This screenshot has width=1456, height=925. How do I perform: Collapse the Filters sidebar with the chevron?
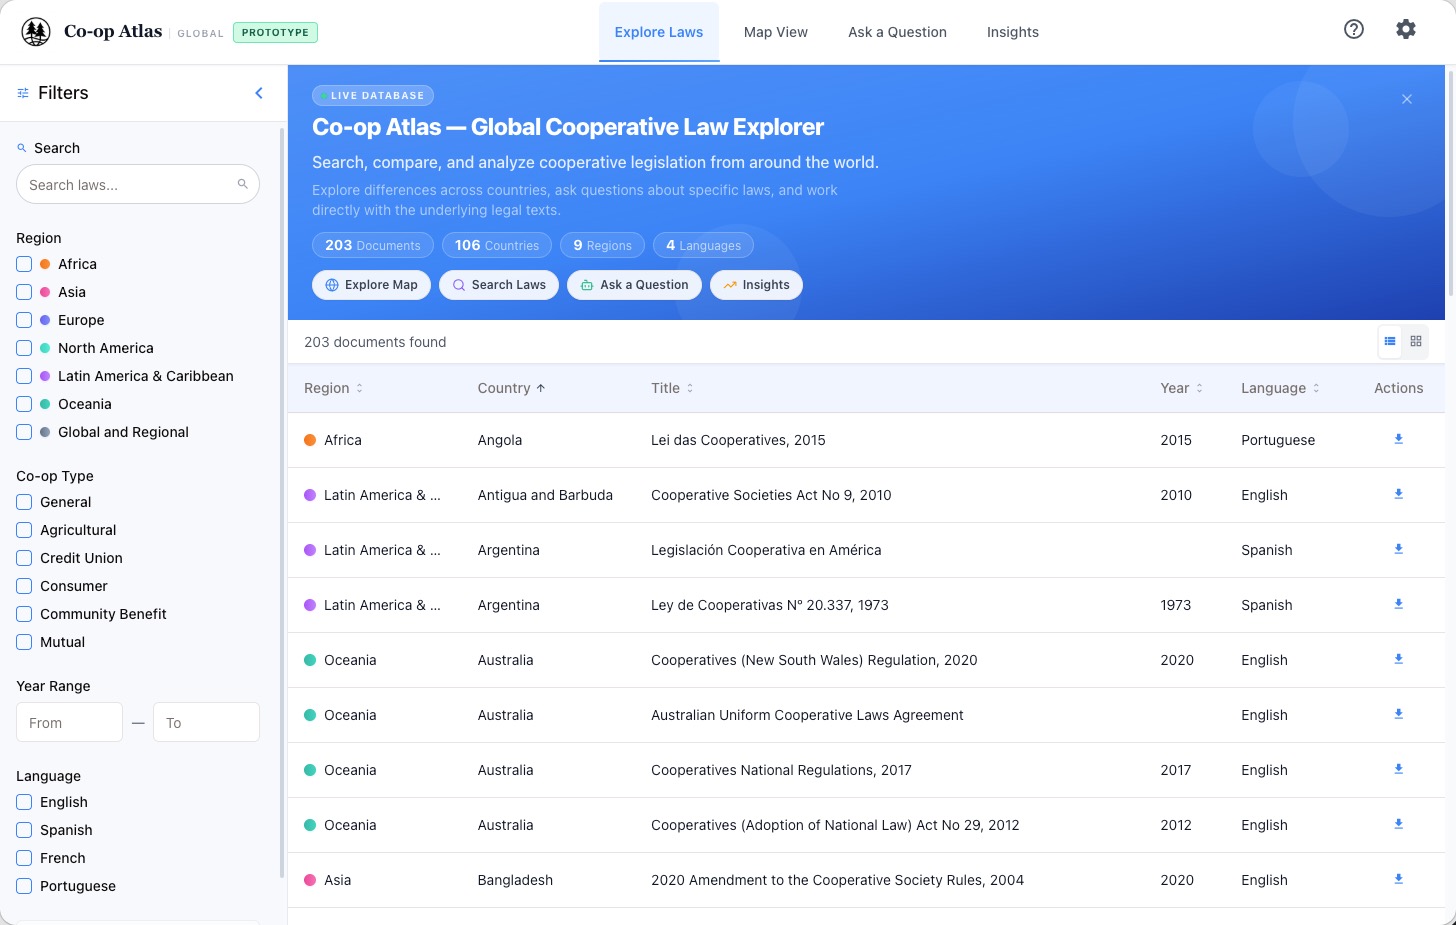[x=258, y=92]
